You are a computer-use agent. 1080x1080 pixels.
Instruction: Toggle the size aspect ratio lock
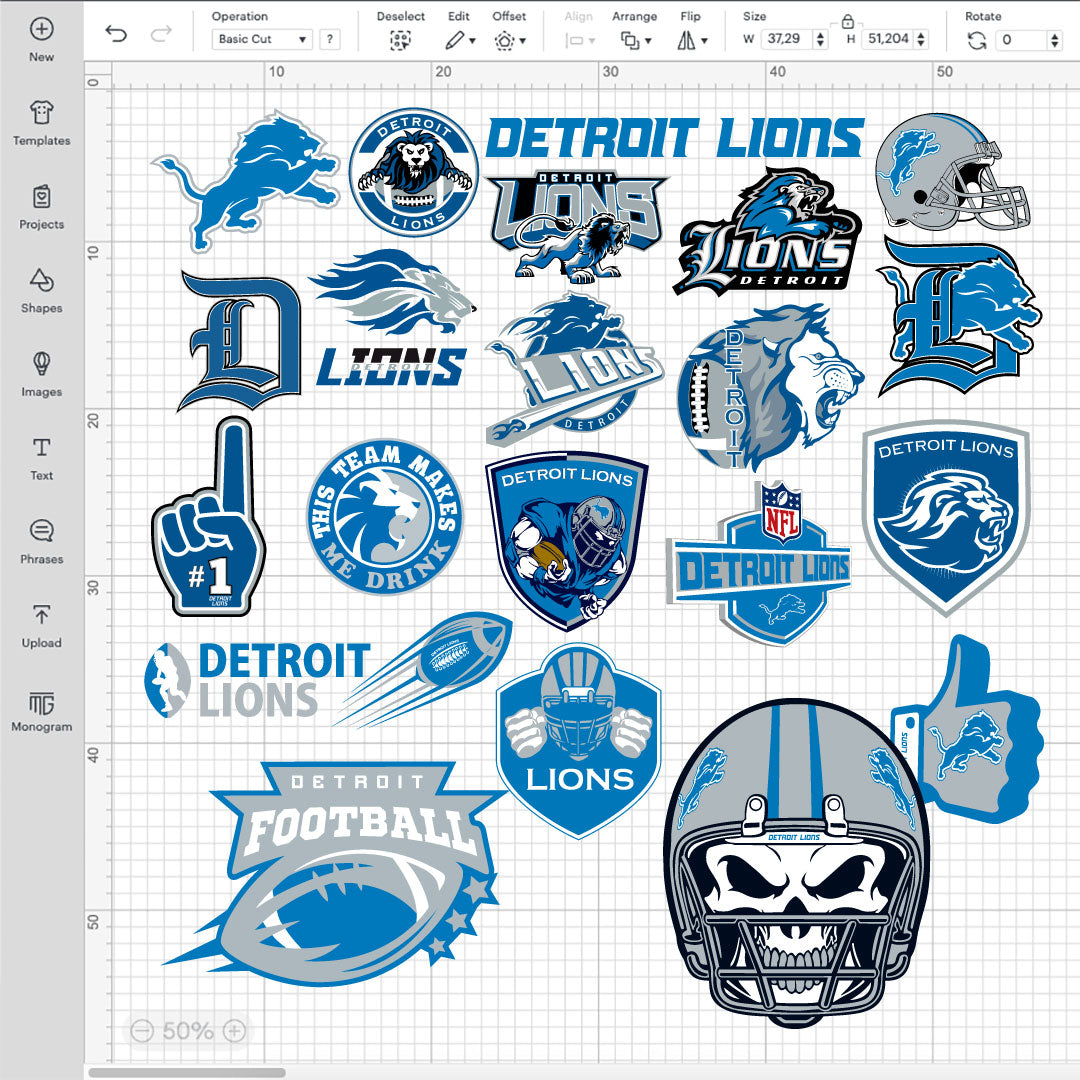[x=847, y=20]
